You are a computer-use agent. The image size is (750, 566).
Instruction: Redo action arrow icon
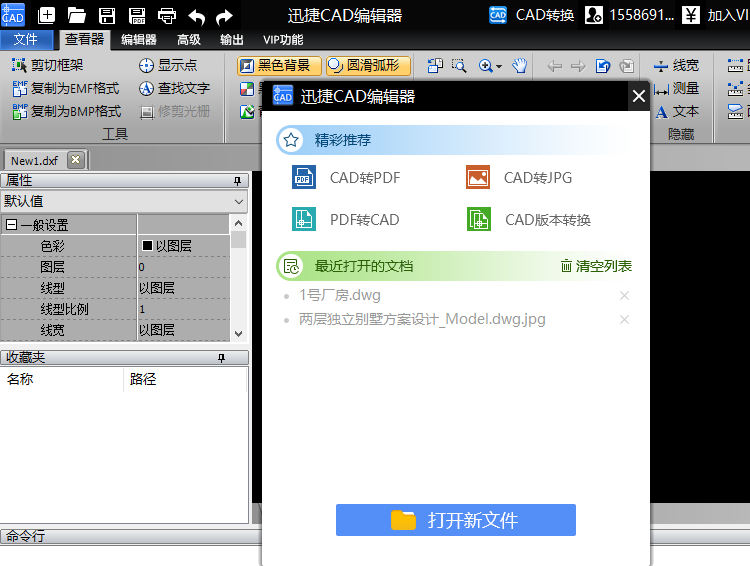224,17
